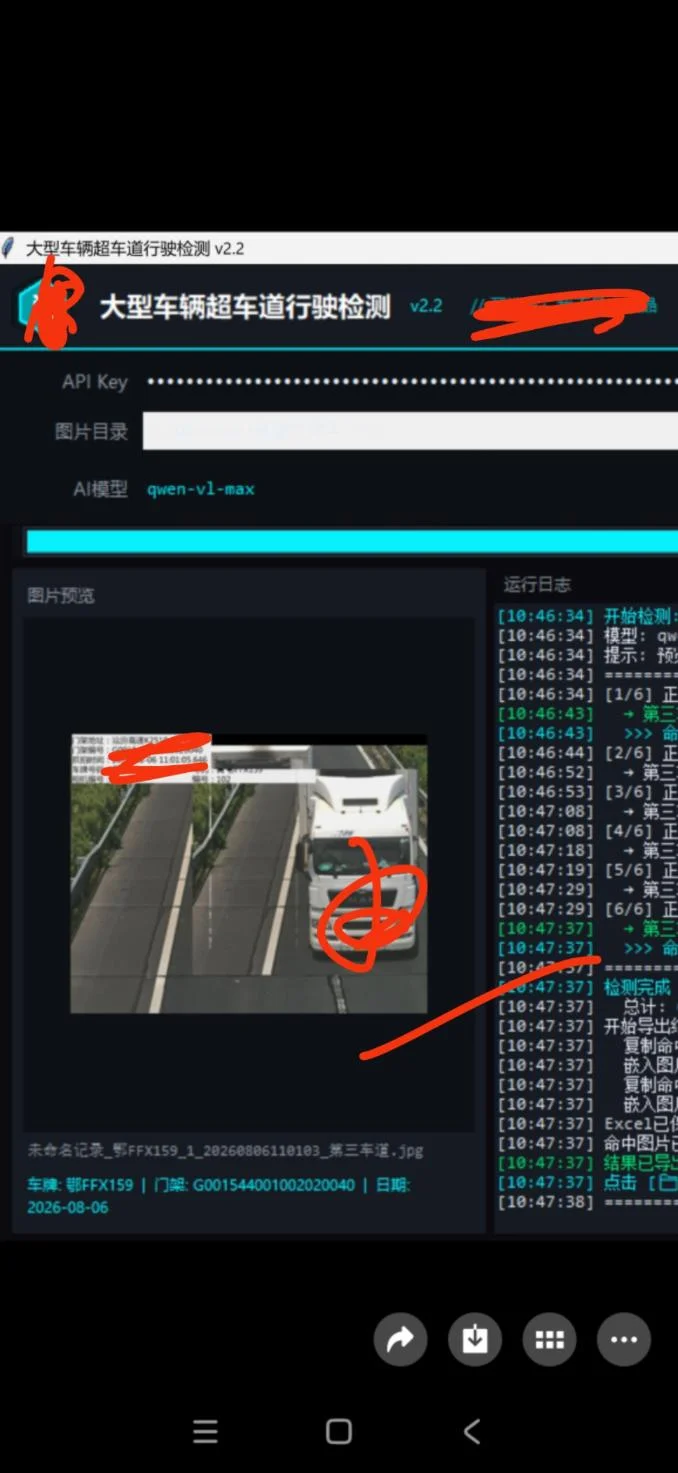Tap the share arrow button

(x=400, y=1339)
